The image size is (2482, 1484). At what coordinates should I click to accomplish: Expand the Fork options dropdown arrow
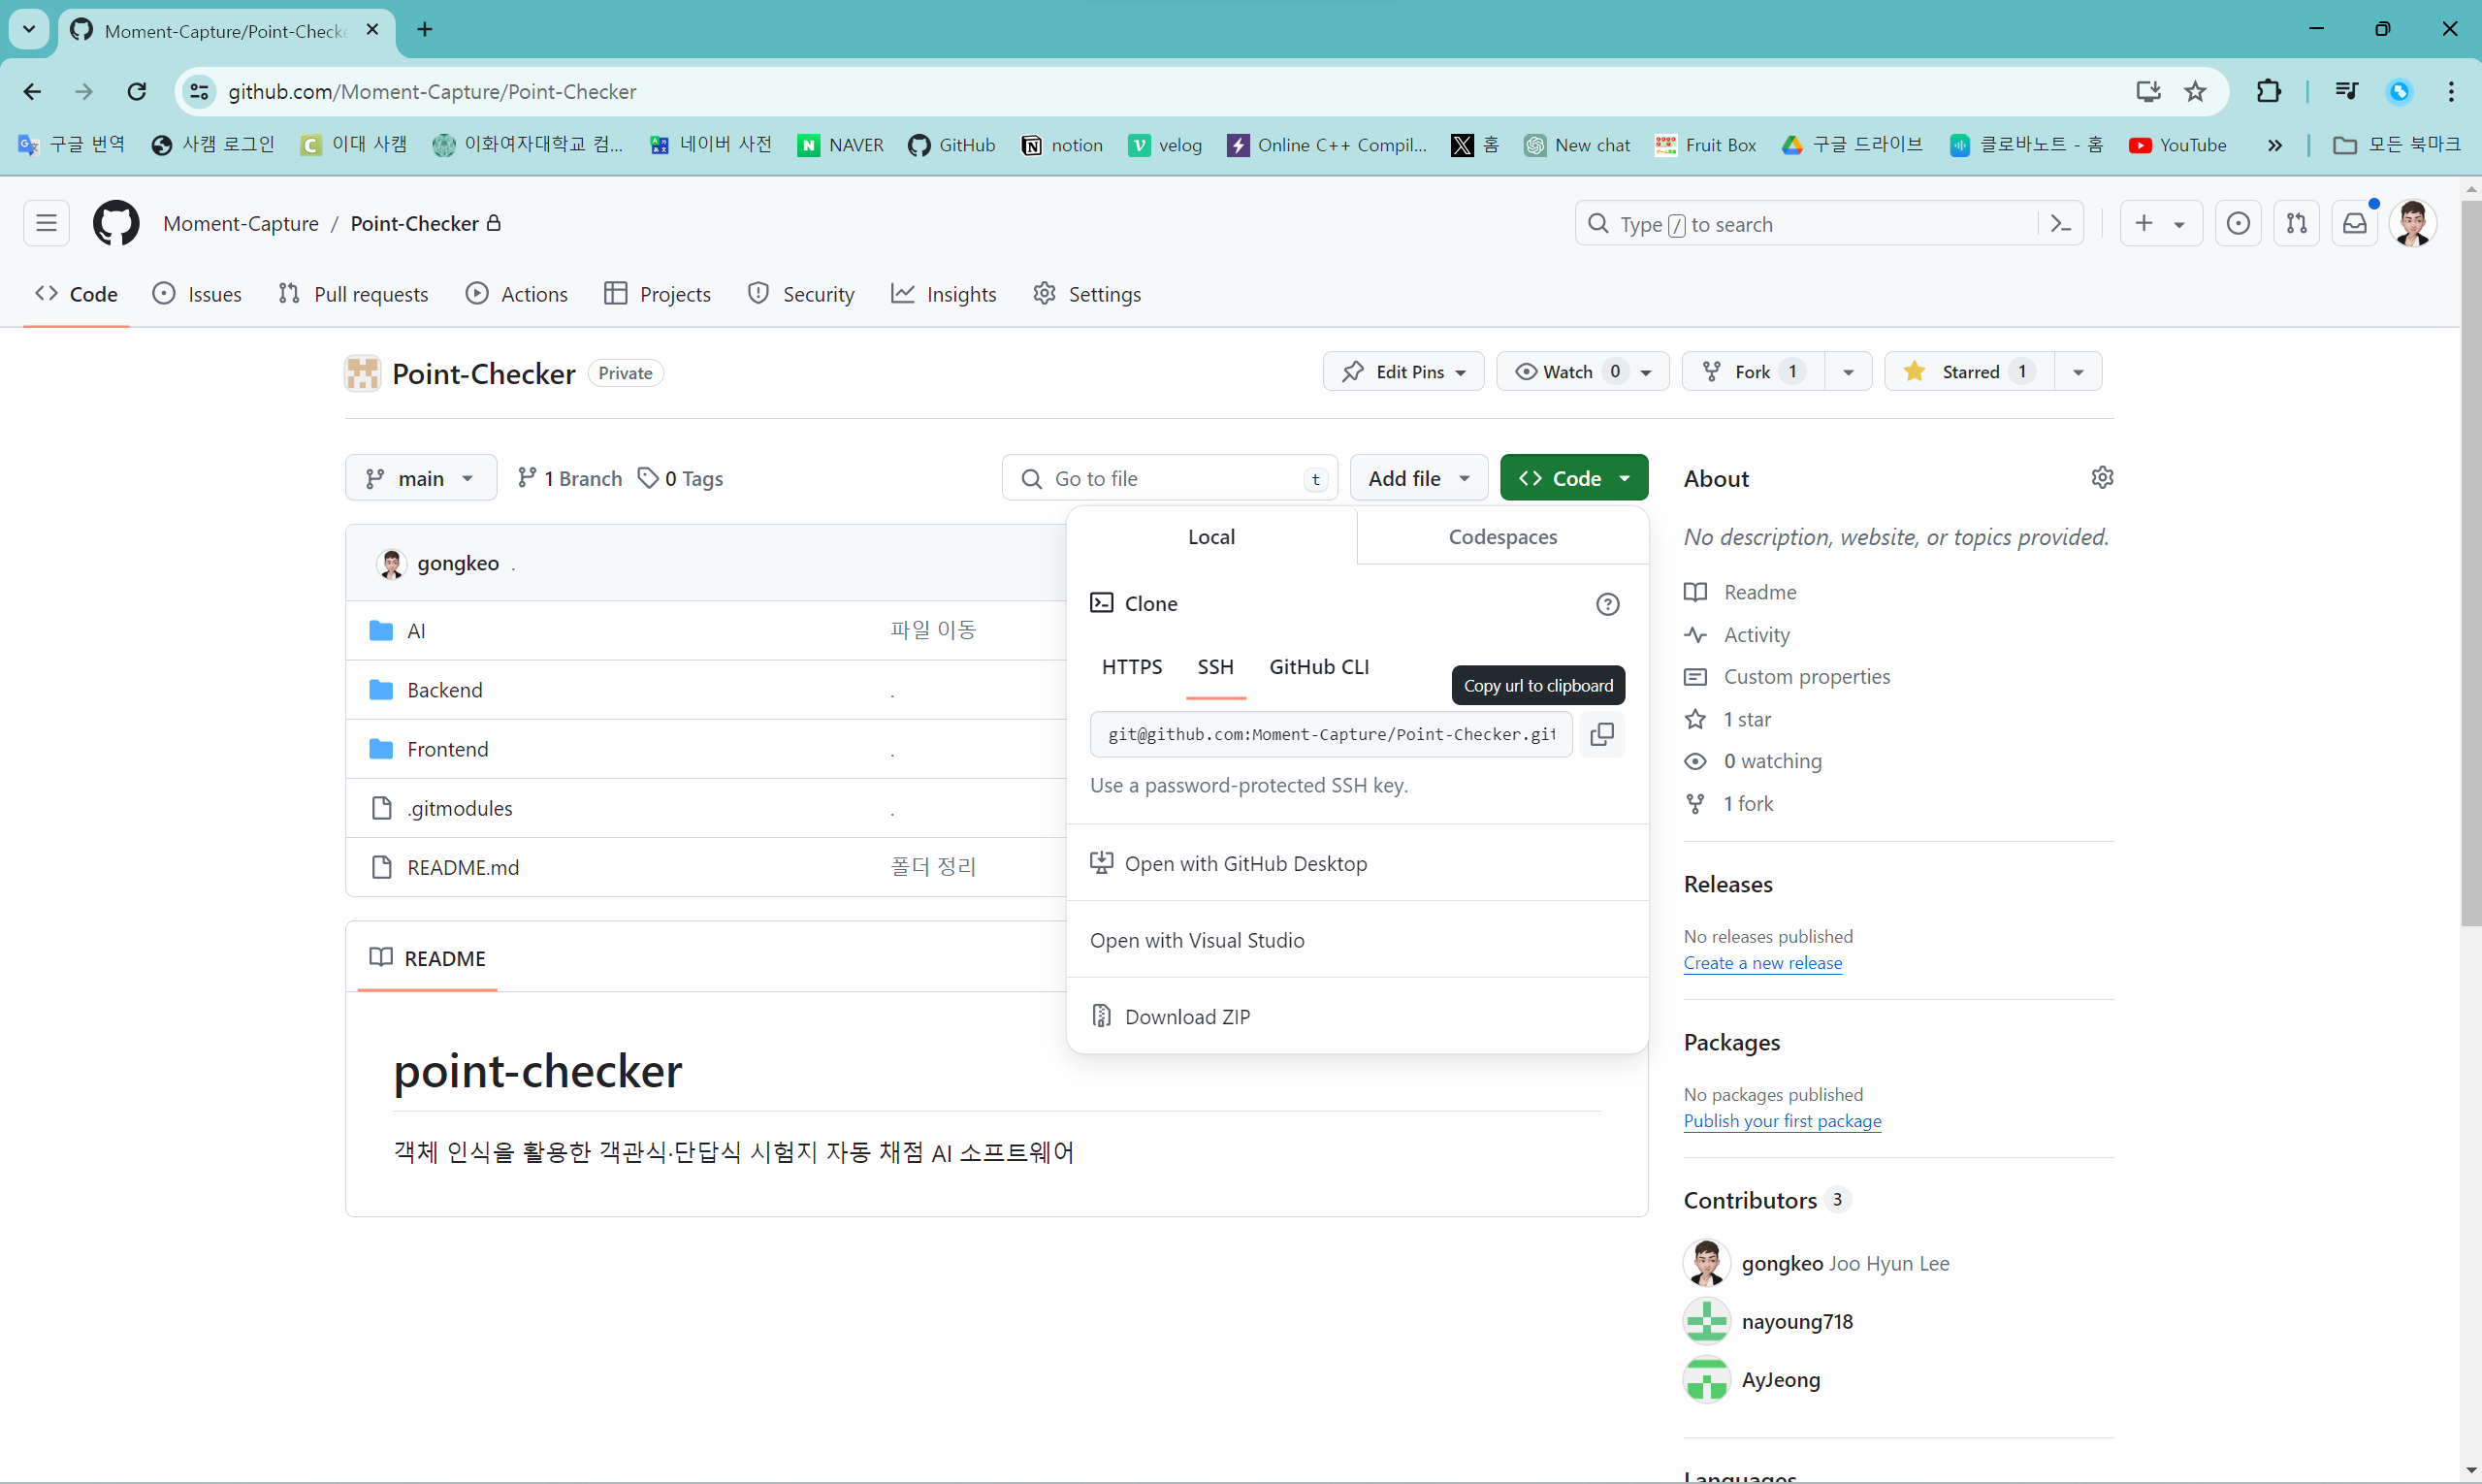pos(1848,372)
